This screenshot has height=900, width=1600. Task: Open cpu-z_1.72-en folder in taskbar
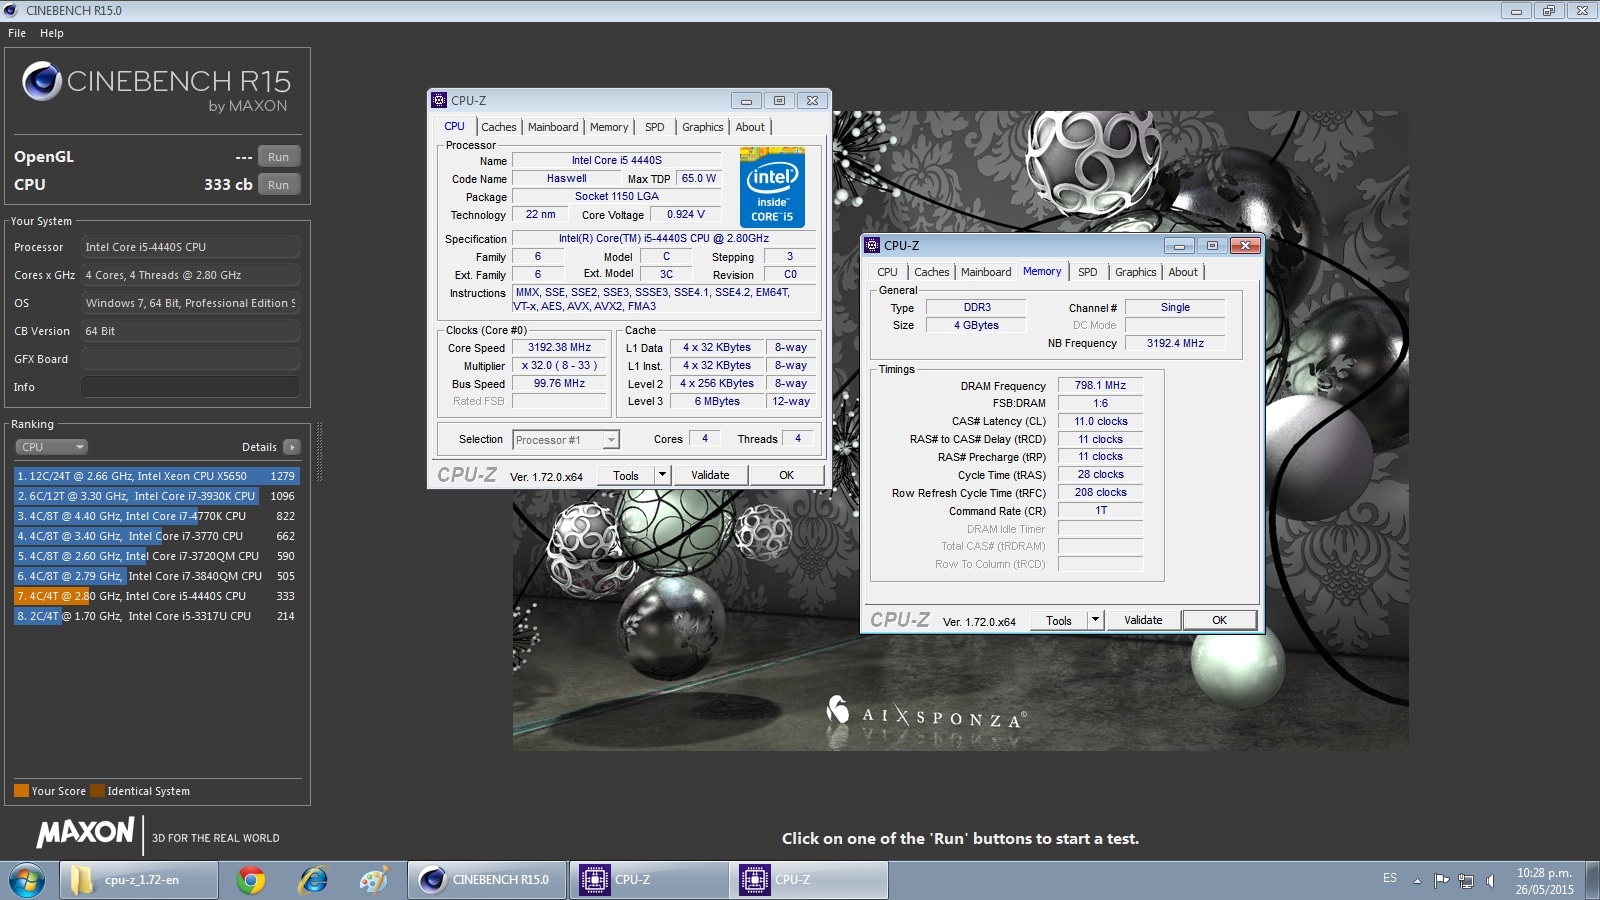pos(139,880)
